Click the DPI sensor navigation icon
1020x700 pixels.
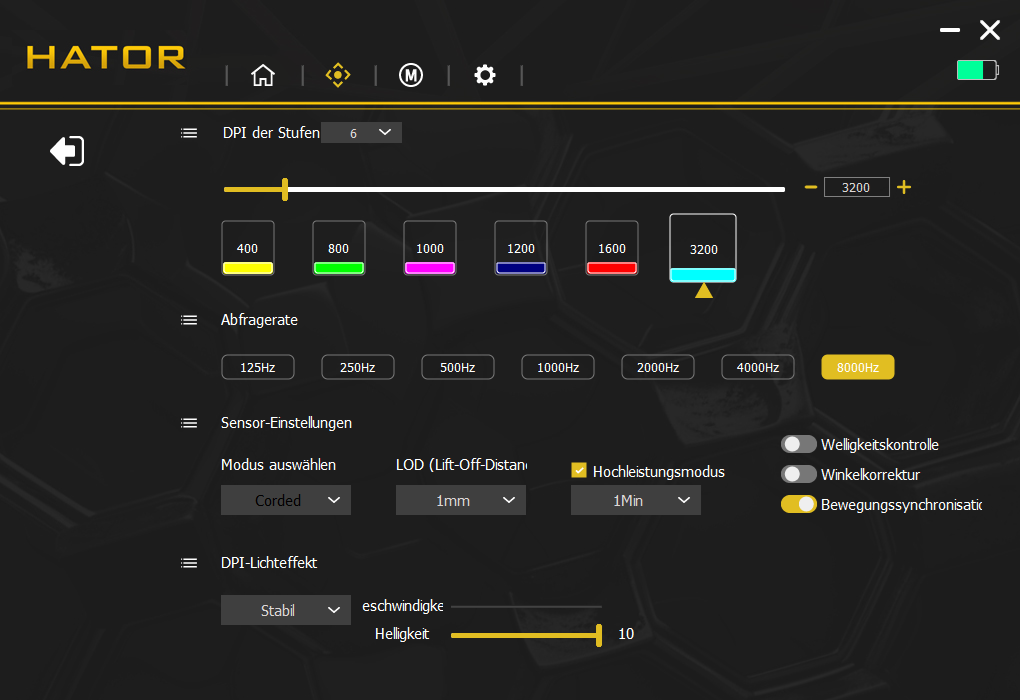[x=338, y=75]
